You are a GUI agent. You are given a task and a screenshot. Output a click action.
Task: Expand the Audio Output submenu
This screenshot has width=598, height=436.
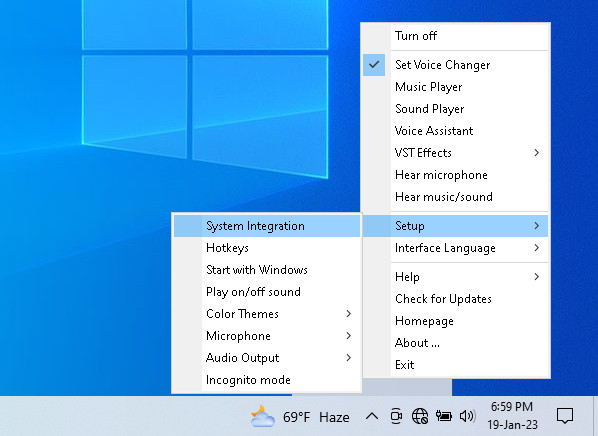click(x=267, y=357)
